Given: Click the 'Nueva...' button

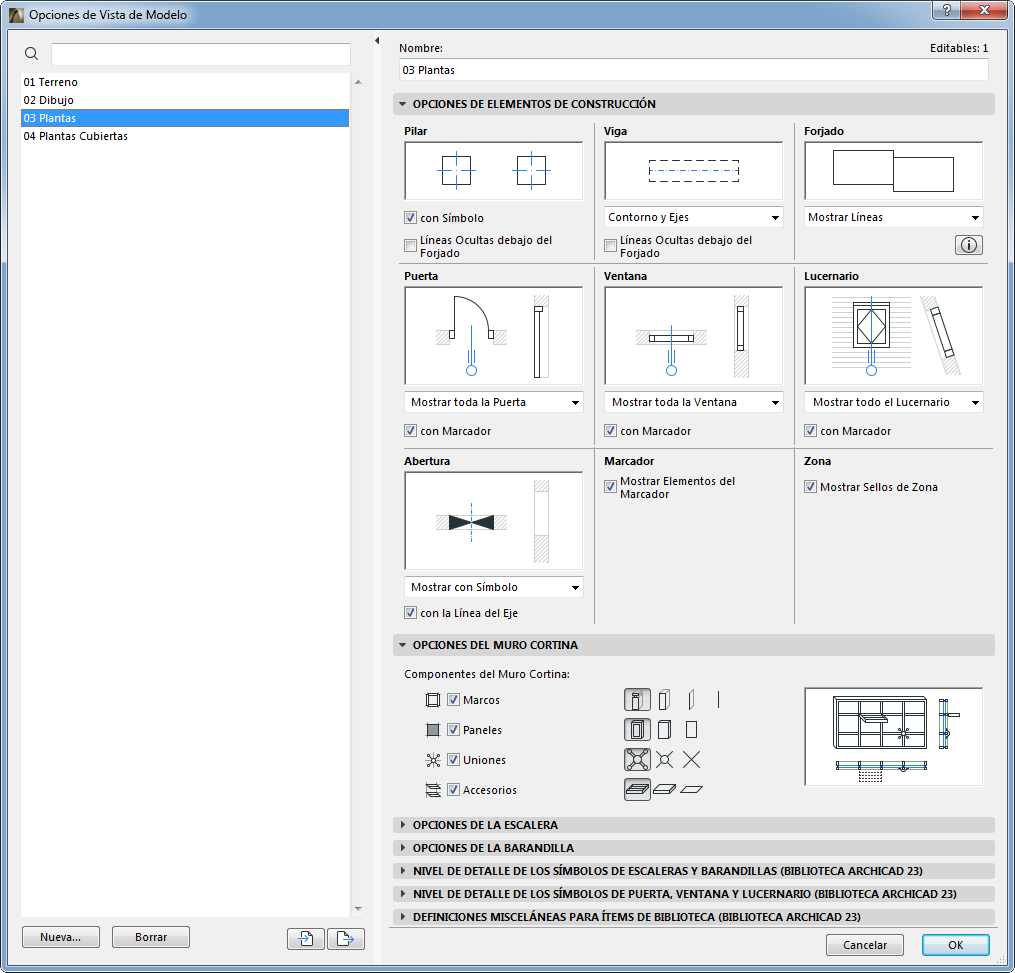Looking at the screenshot, I should coord(60,937).
